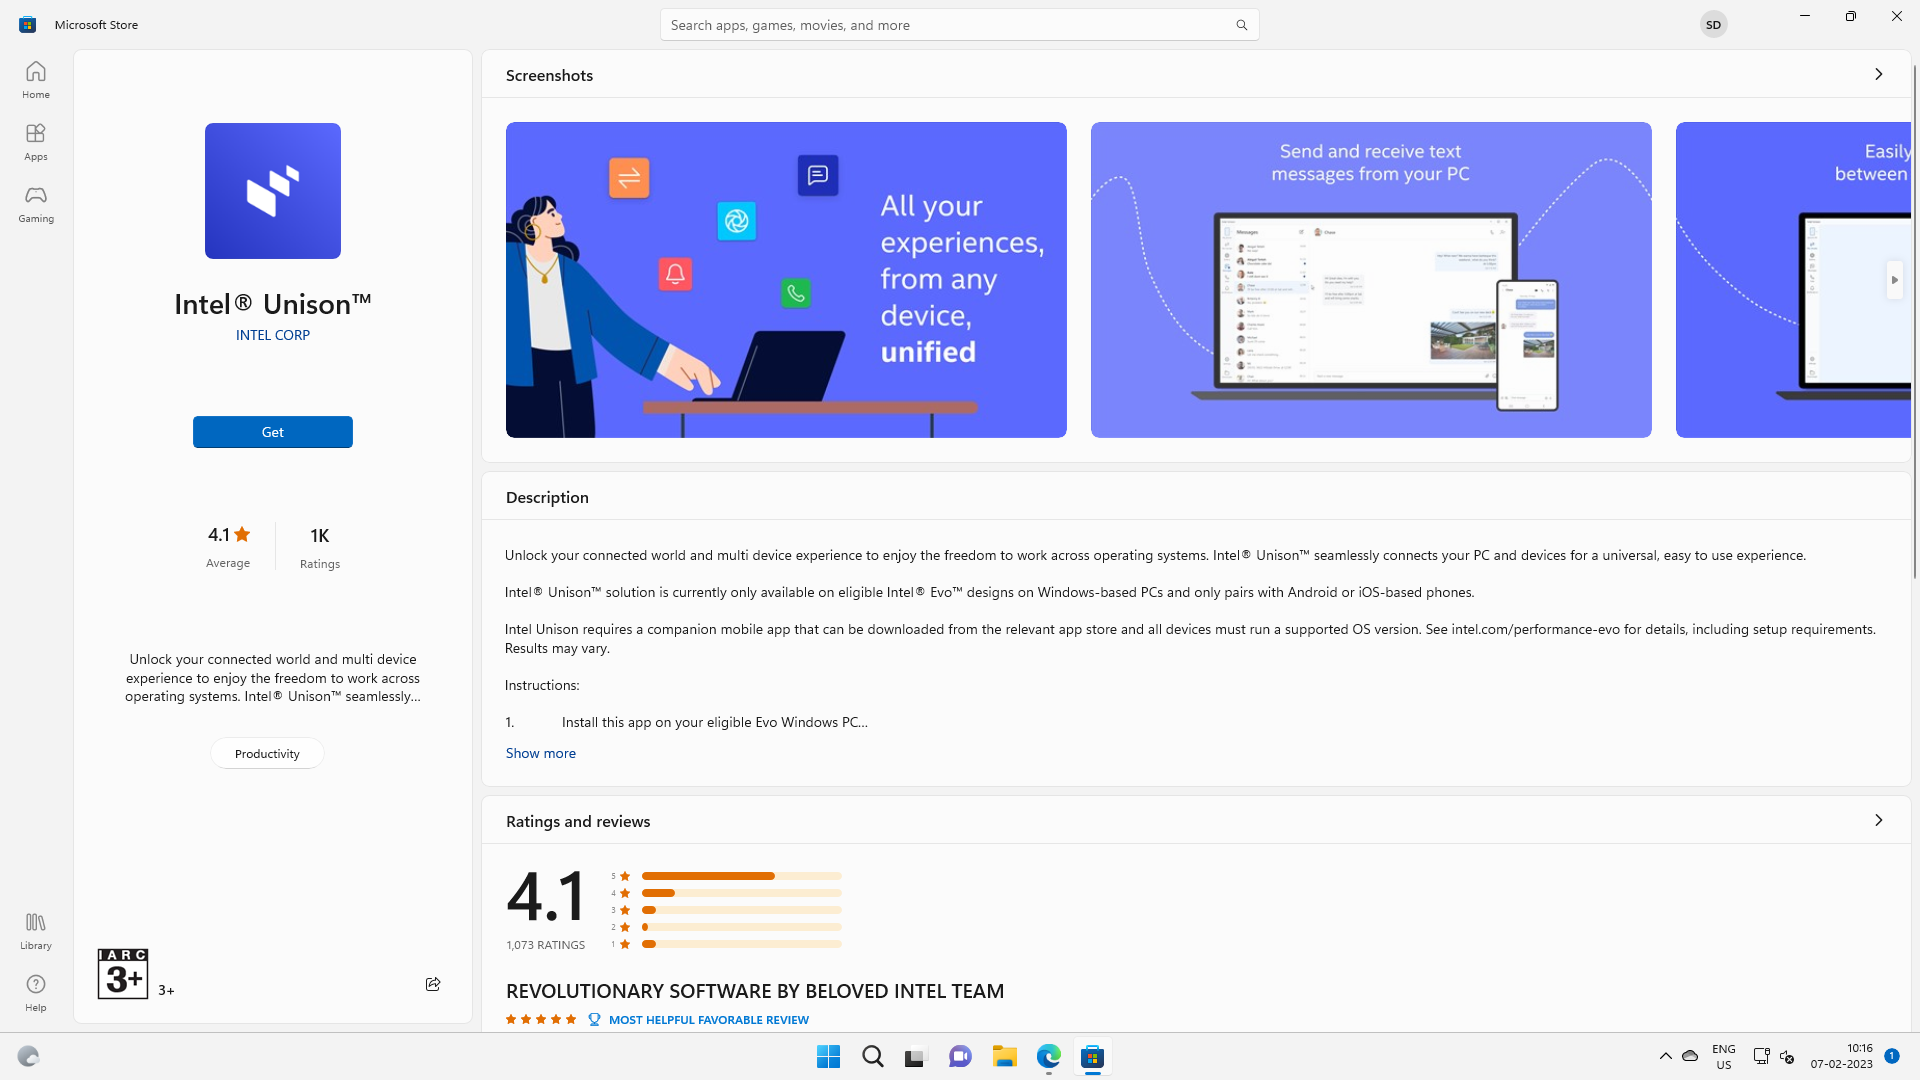Open File Explorer from the taskbar
Image resolution: width=1920 pixels, height=1080 pixels.
click(1004, 1056)
